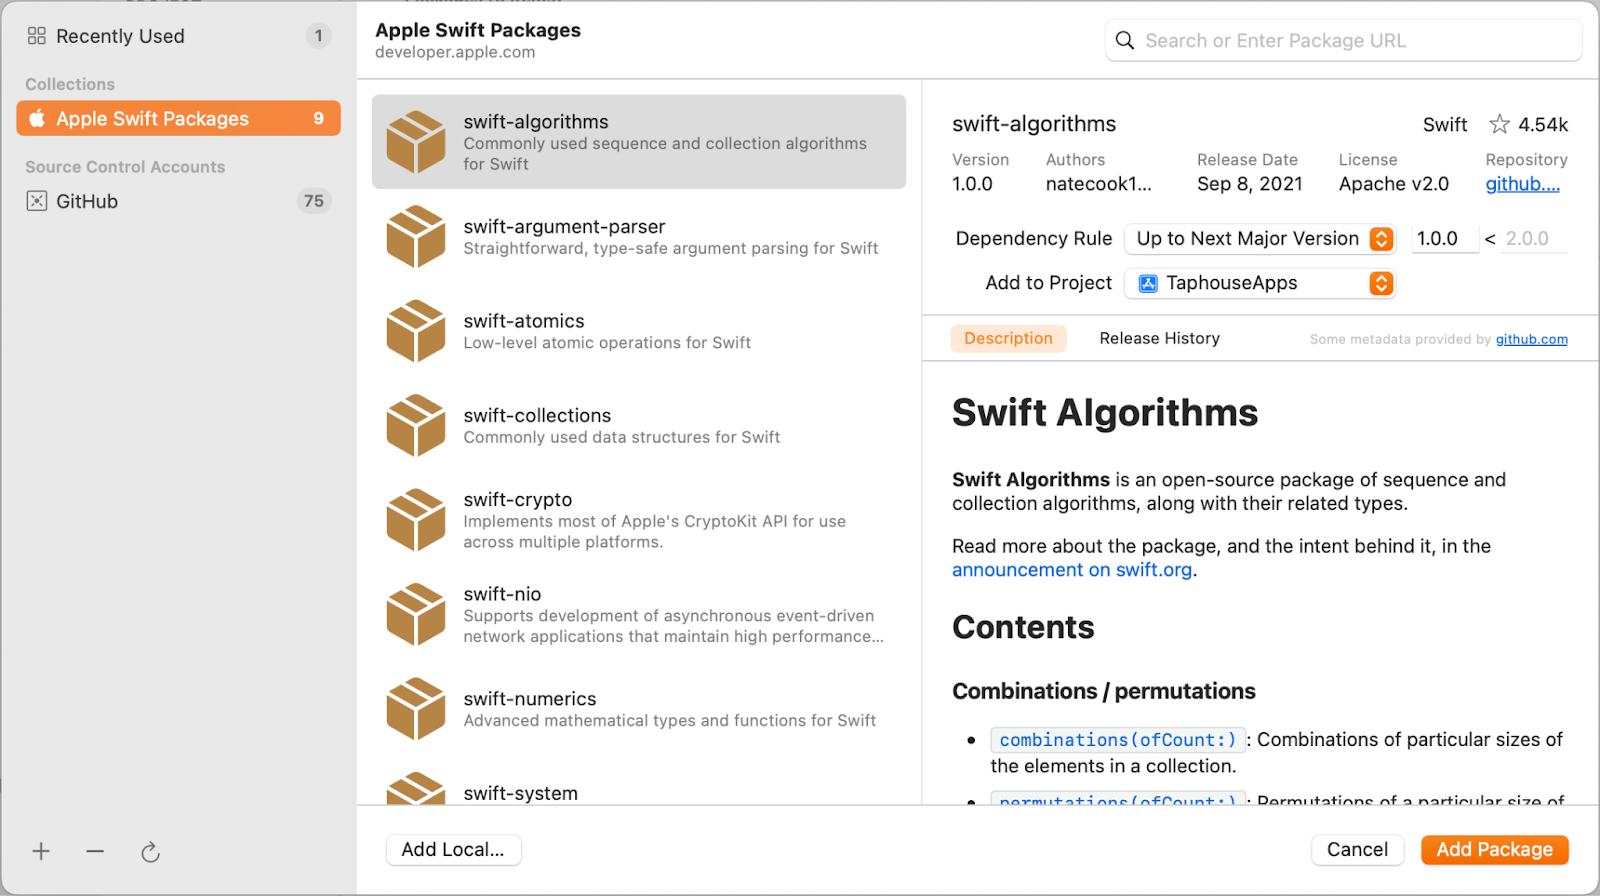Select the swift-atomics package title
1600x896 pixels.
(524, 321)
